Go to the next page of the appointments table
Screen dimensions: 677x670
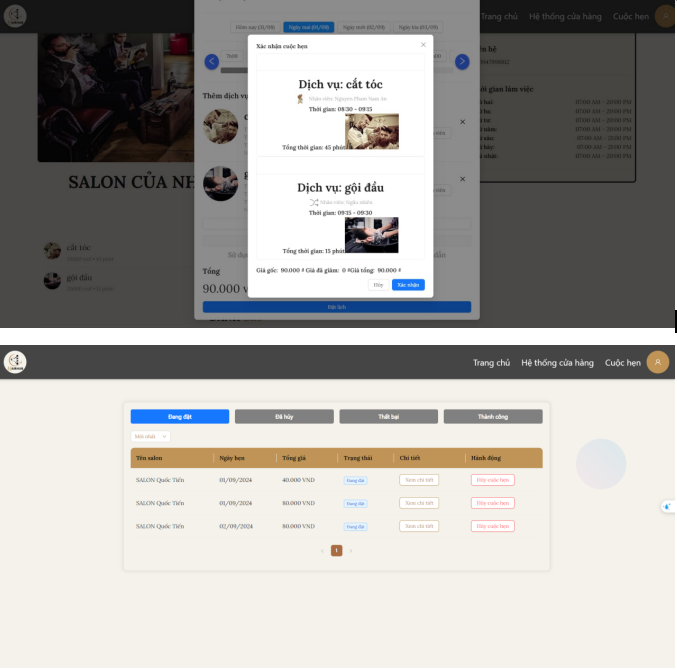[351, 551]
